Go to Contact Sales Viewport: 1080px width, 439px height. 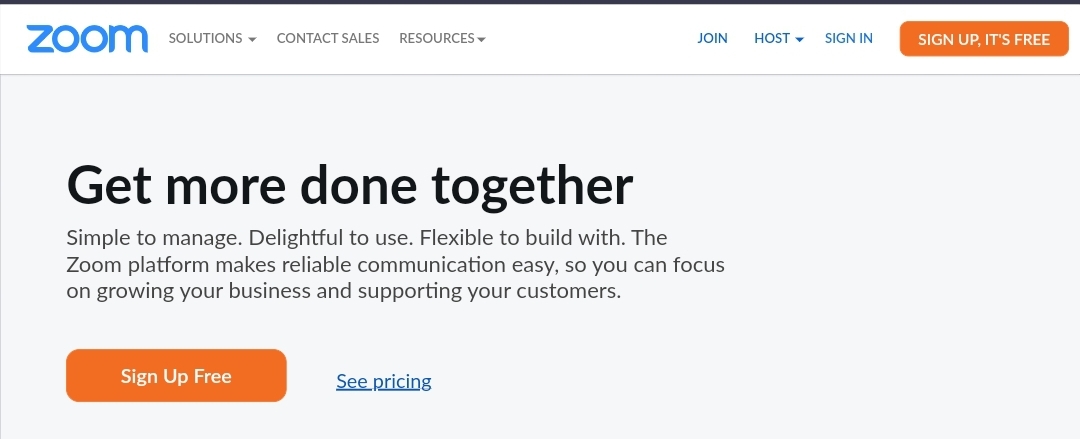328,39
